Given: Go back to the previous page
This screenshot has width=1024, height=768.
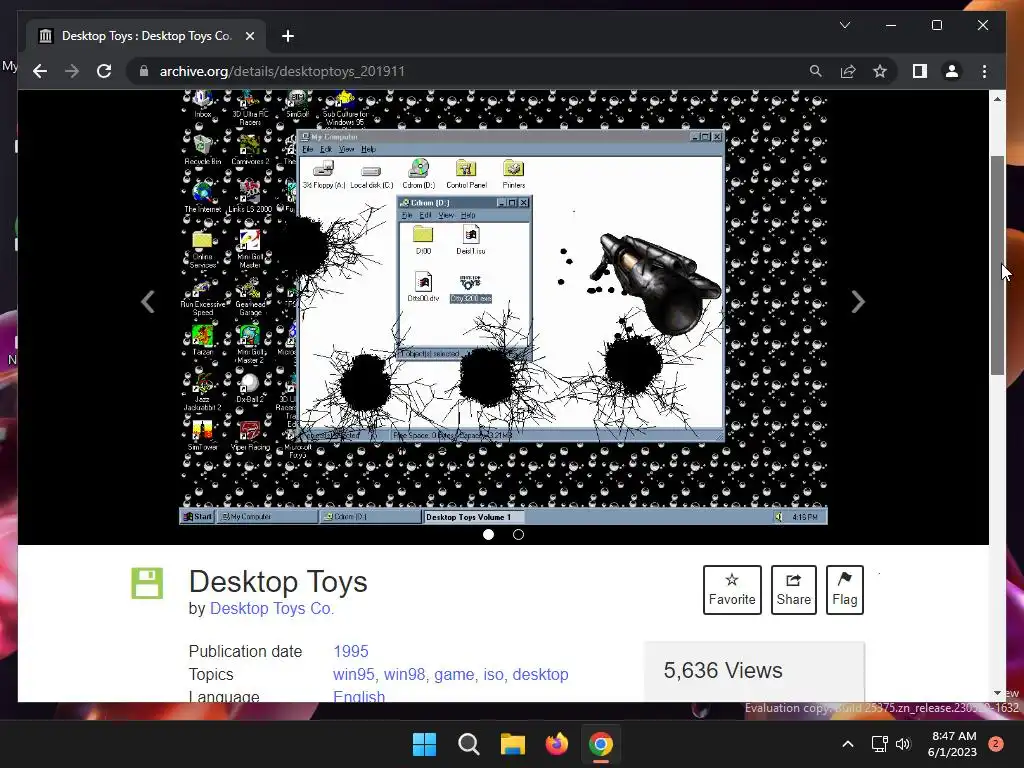Looking at the screenshot, I should [x=40, y=71].
